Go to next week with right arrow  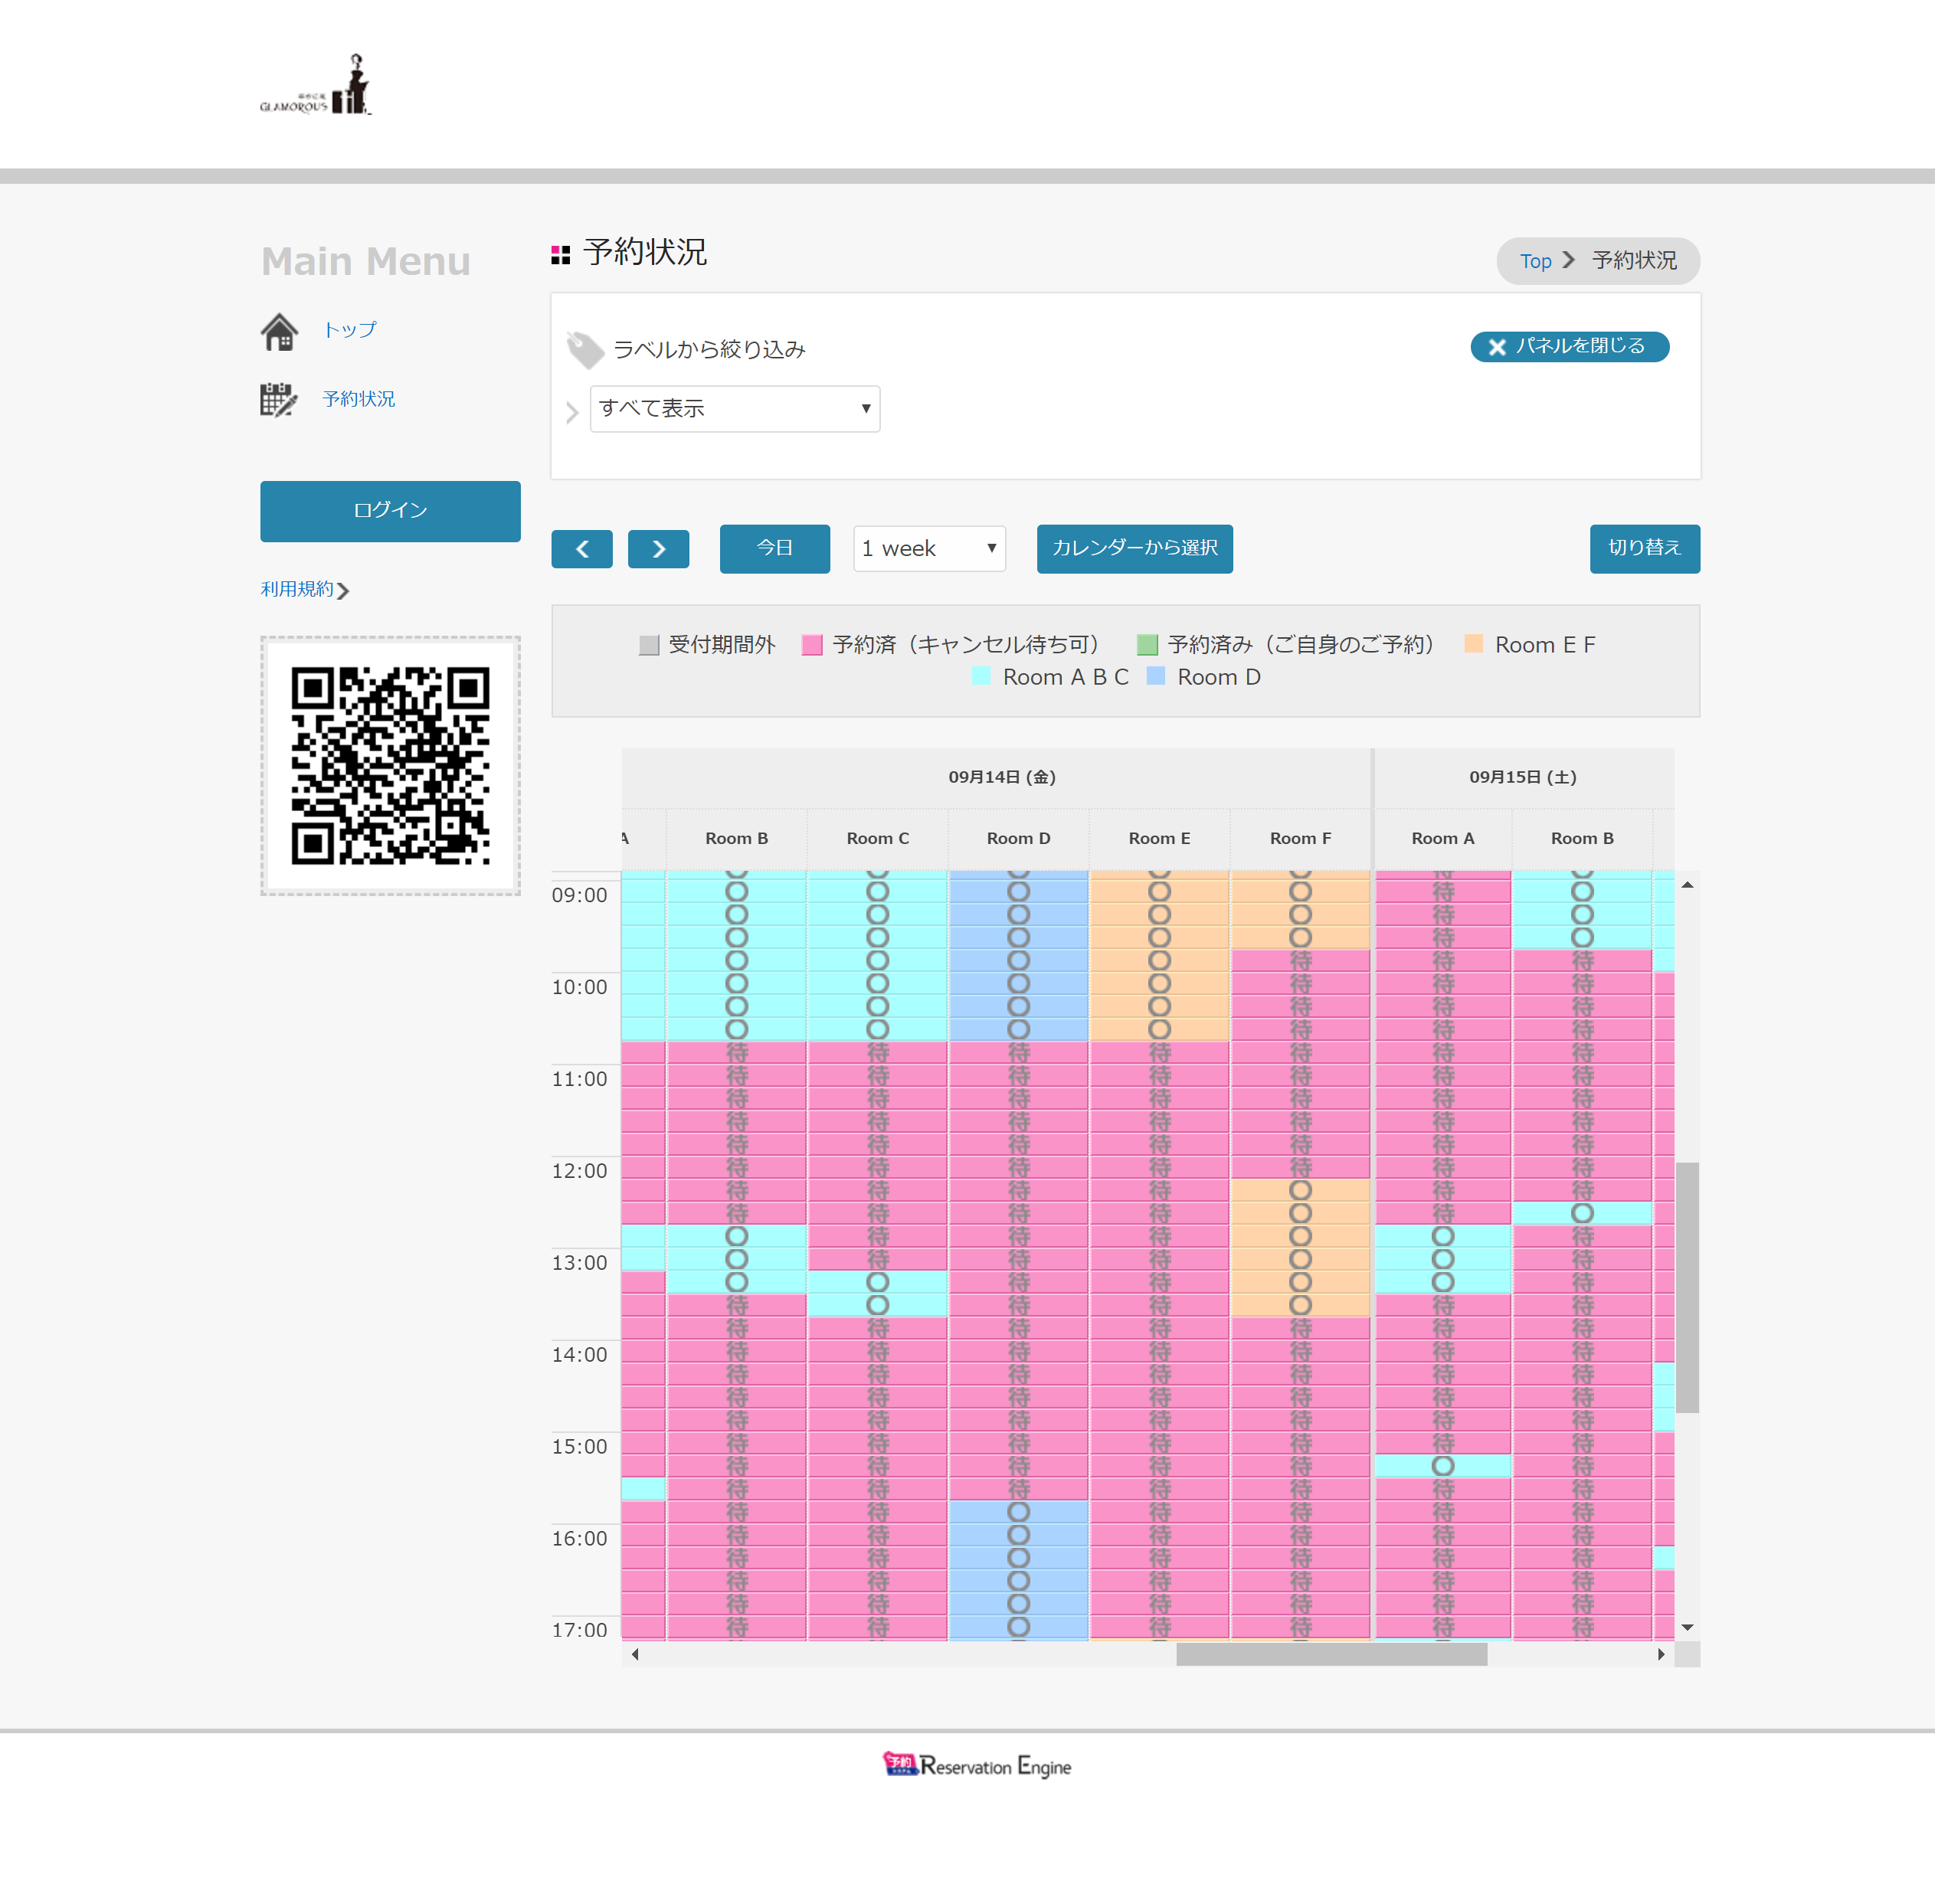pyautogui.click(x=658, y=549)
